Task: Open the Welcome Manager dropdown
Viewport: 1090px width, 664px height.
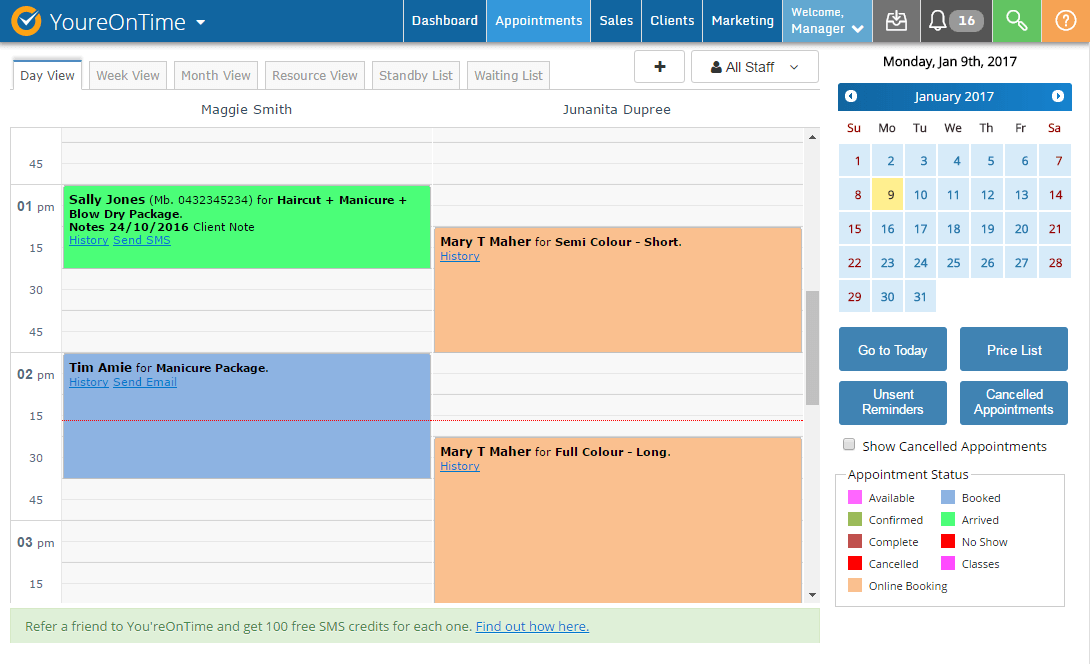Action: click(x=827, y=21)
